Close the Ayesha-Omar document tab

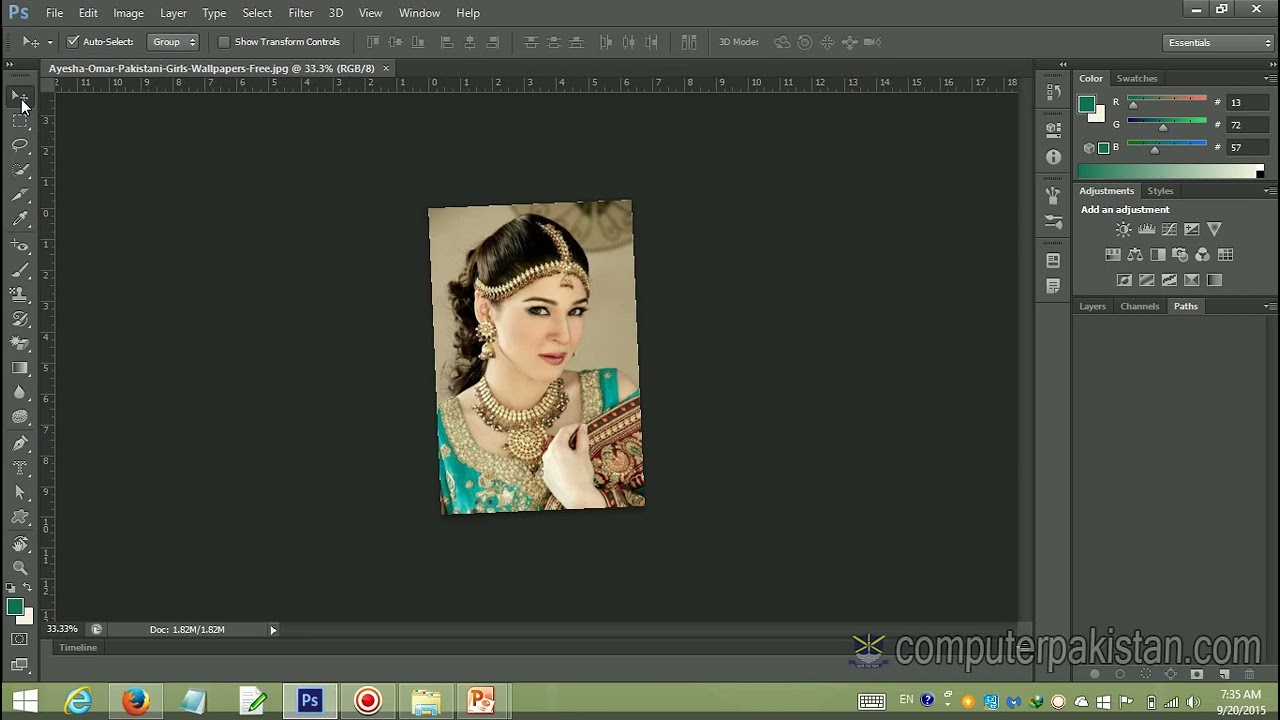pos(386,68)
